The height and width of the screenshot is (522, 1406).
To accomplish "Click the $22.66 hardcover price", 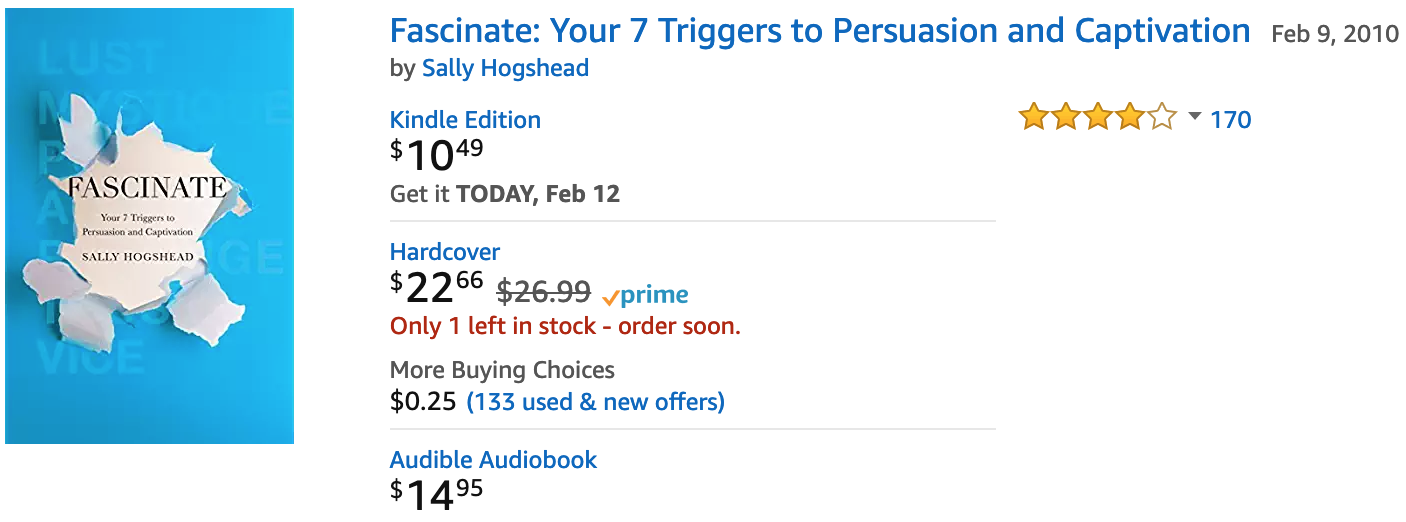I will [x=437, y=288].
